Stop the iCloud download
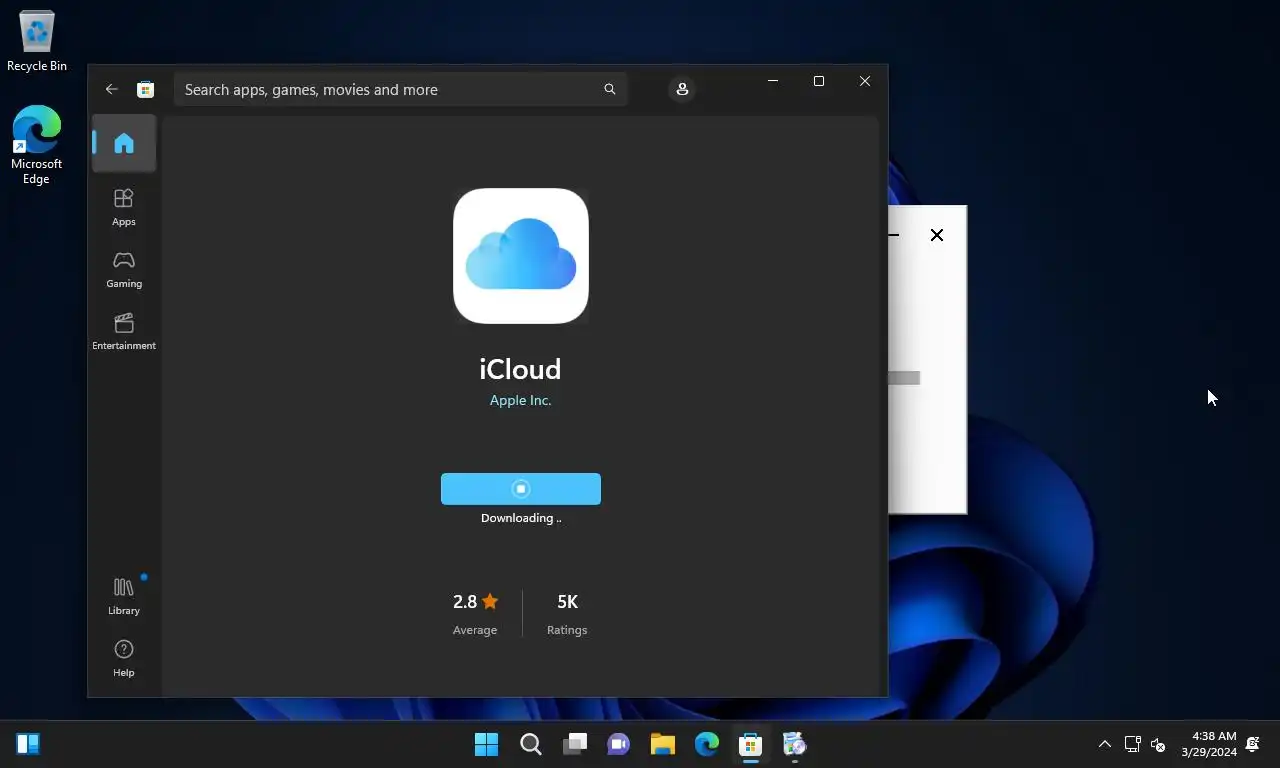This screenshot has width=1280, height=768. [x=521, y=489]
